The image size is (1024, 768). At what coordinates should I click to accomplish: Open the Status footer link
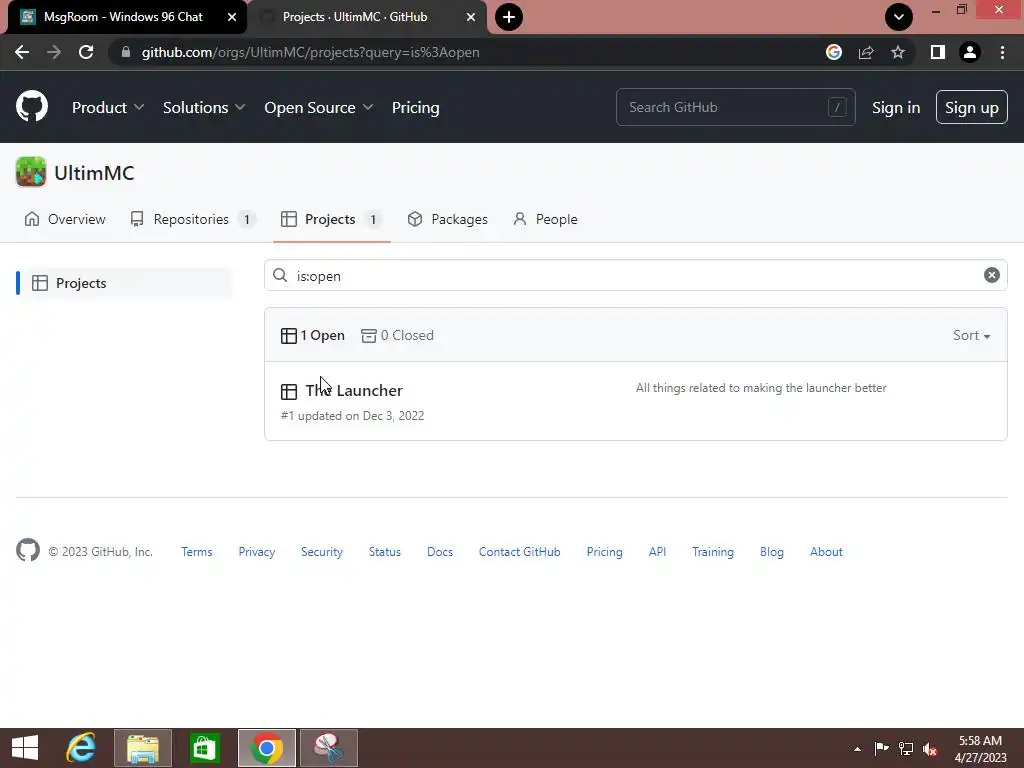pos(385,551)
